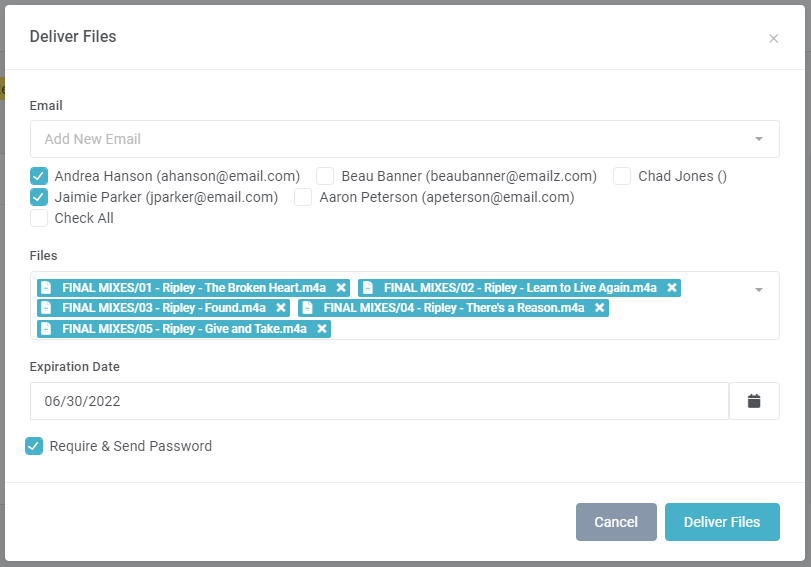Uncheck Andrea Hanson recipient
This screenshot has height=567, width=811.
pos(39,176)
